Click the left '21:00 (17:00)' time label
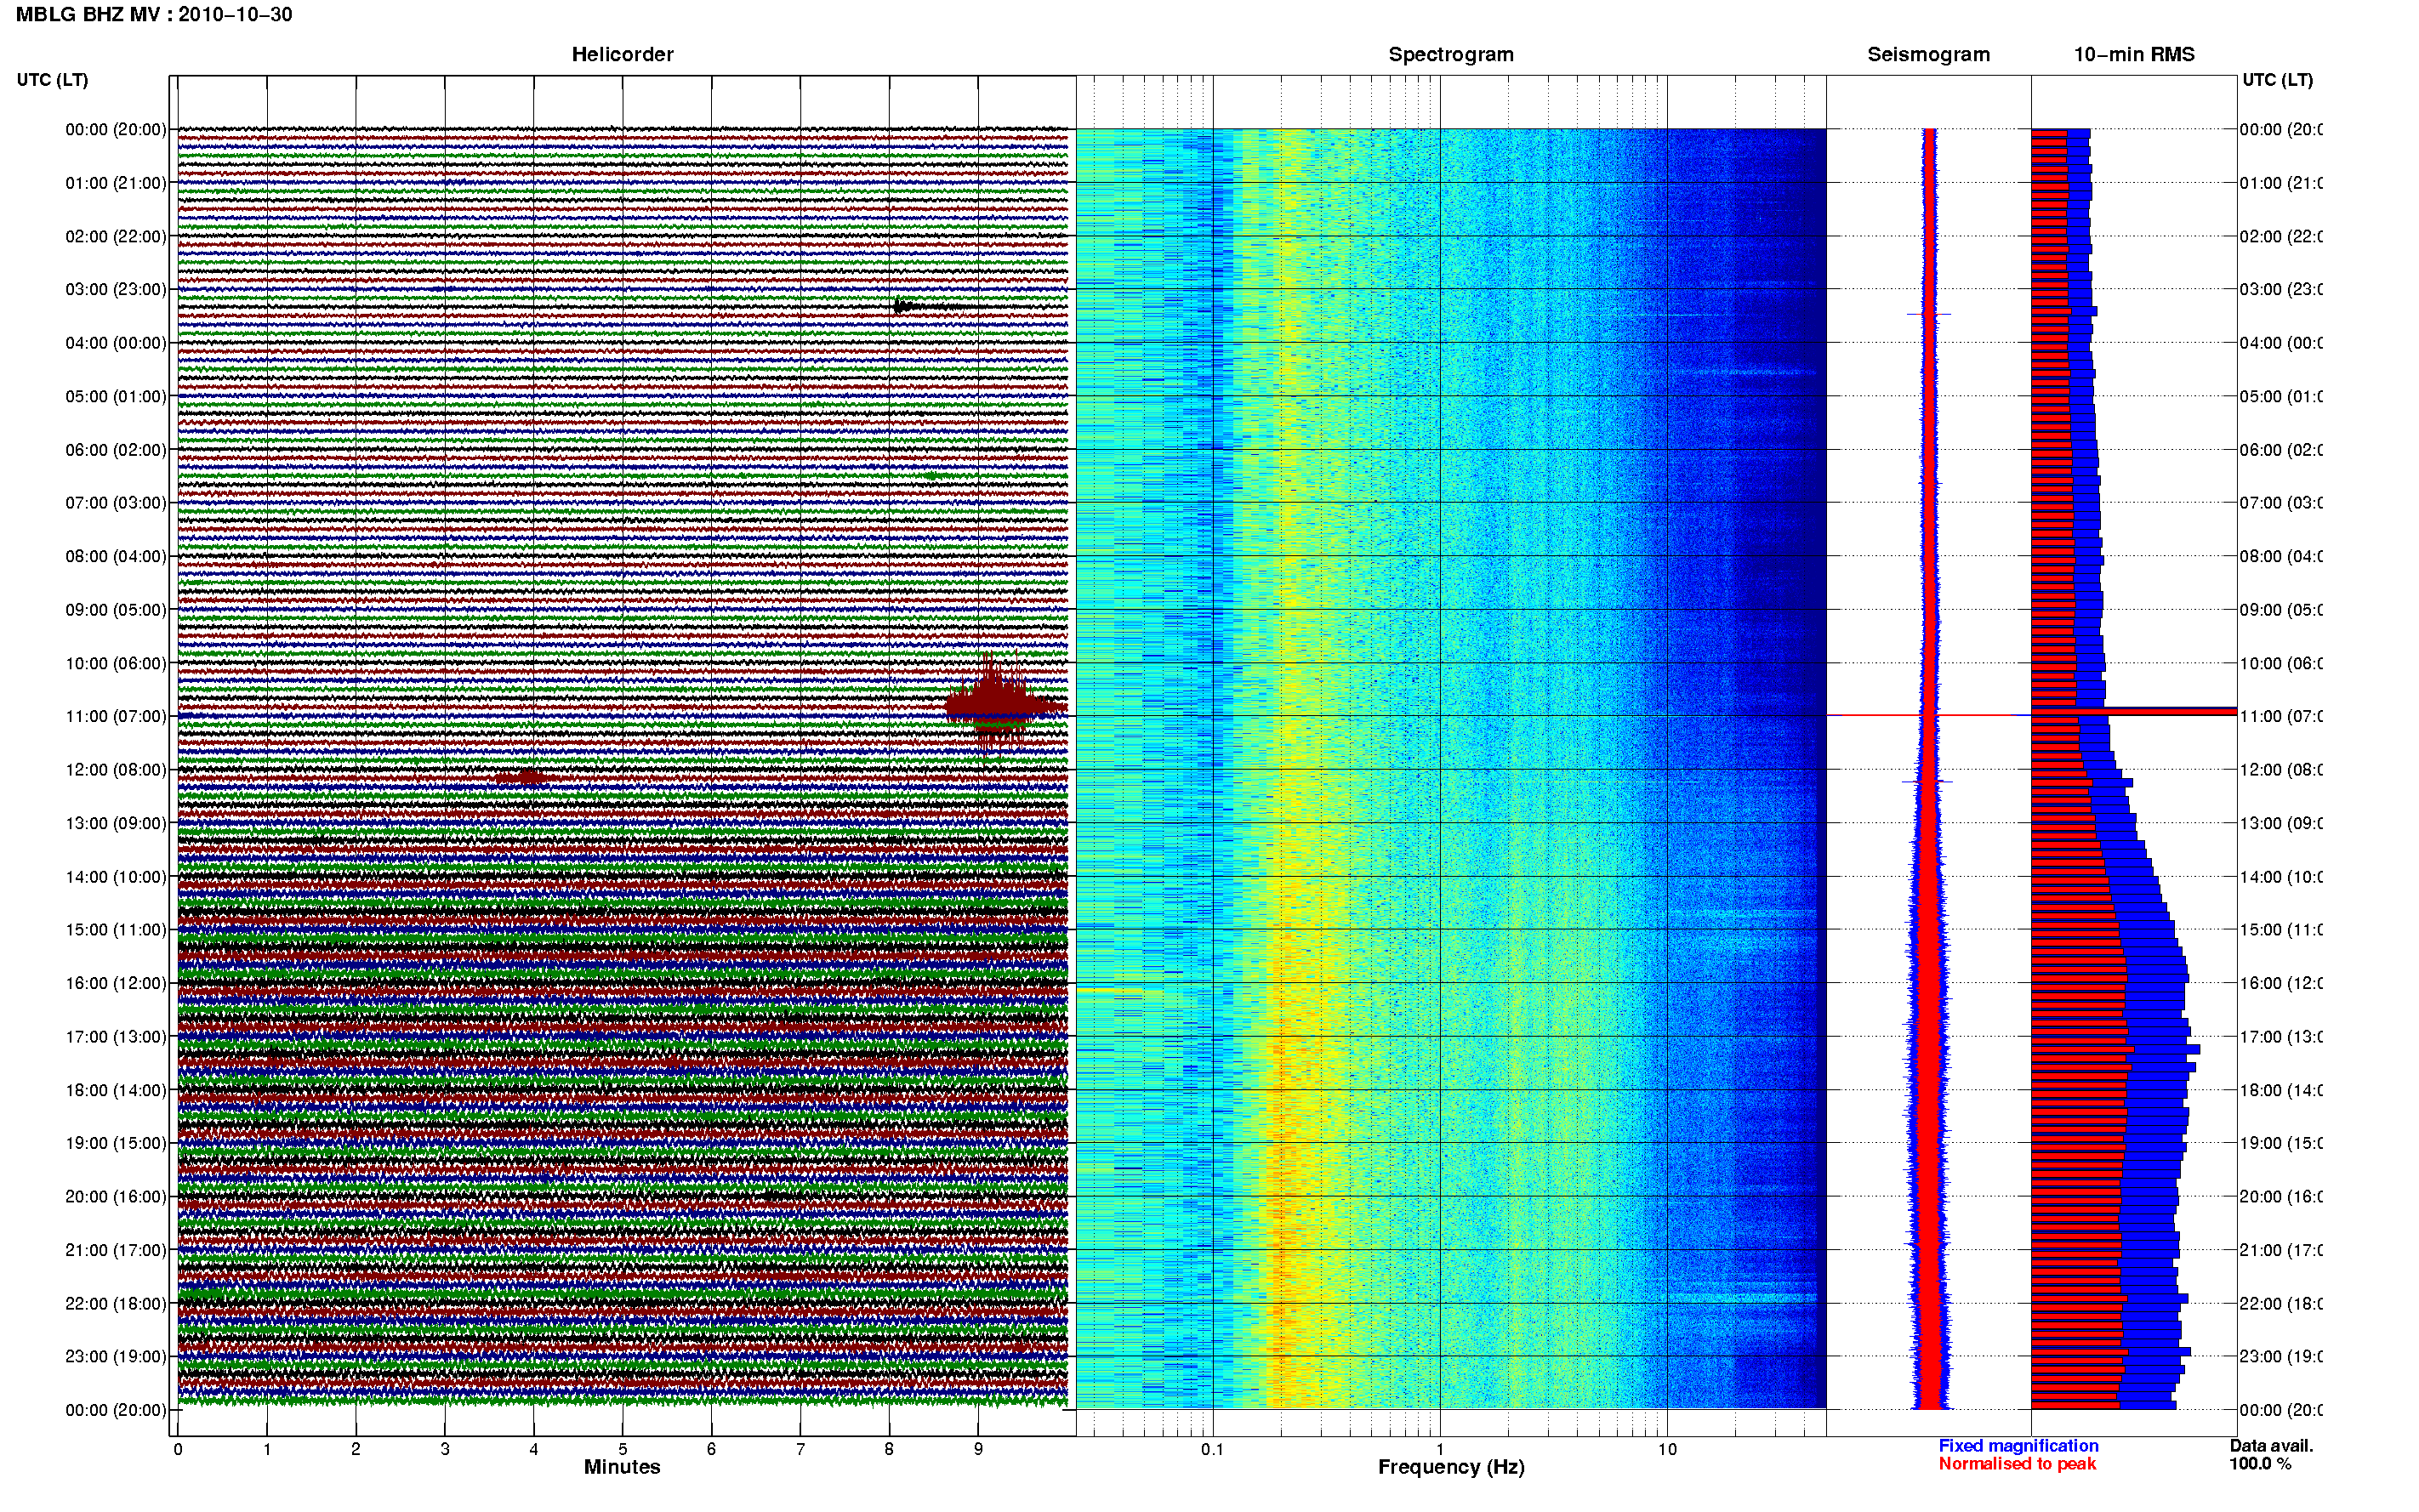2419x1512 pixels. tap(116, 1250)
